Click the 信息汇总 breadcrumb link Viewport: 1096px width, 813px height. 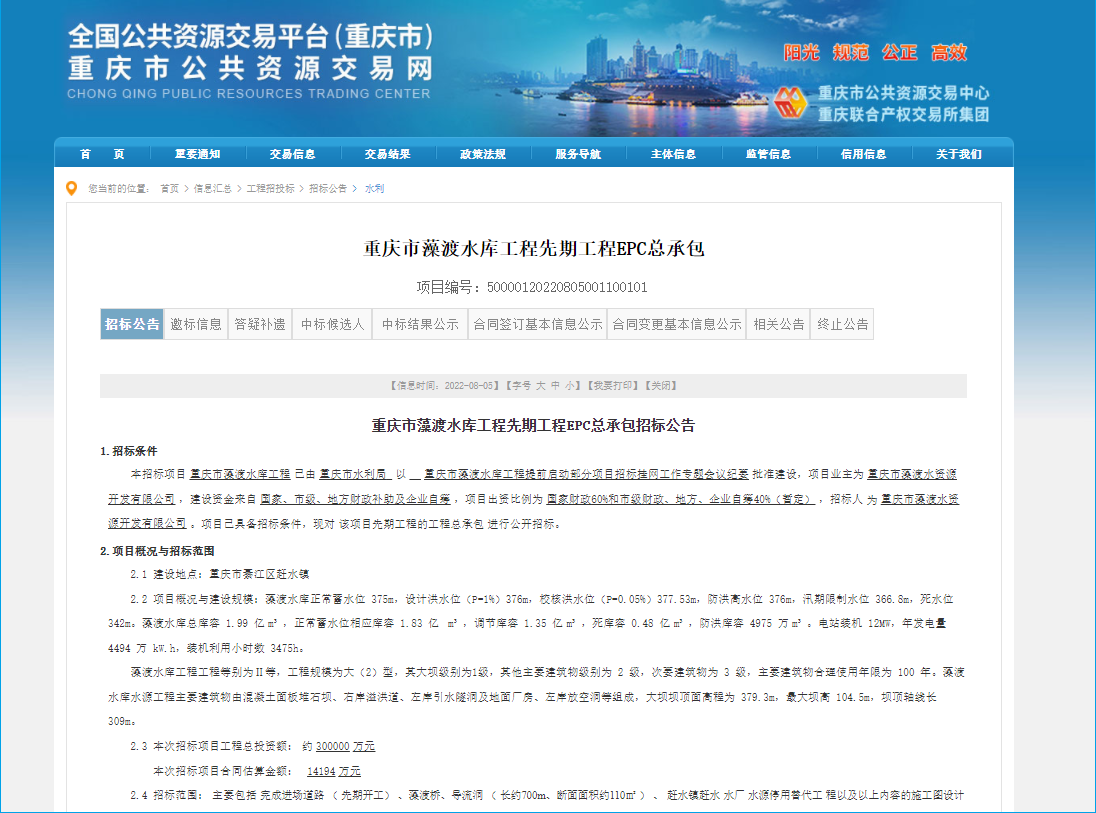click(x=212, y=189)
